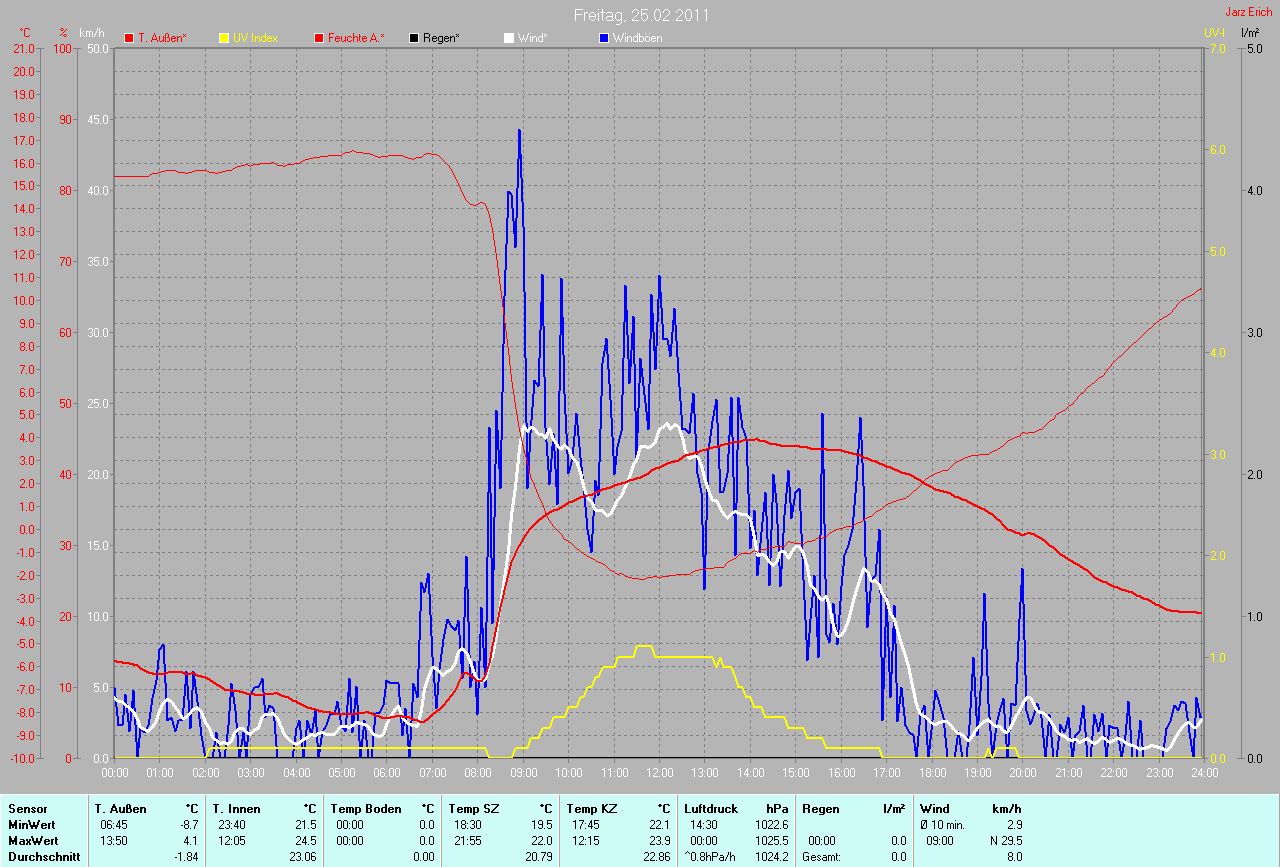Screen dimensions: 1280x867
Task: Click the blue Windböen legend swatch
Action: pos(604,38)
